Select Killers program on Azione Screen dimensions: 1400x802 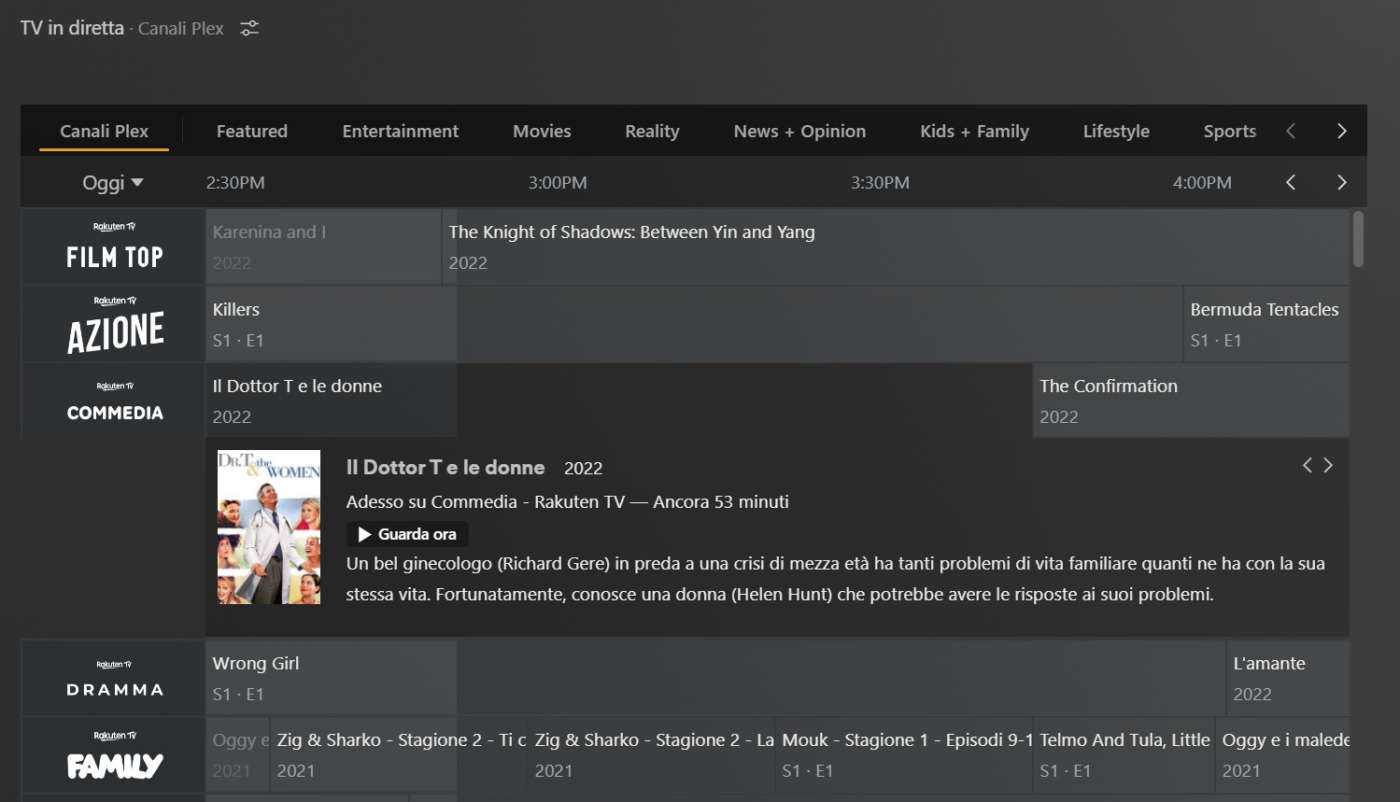tap(694, 324)
